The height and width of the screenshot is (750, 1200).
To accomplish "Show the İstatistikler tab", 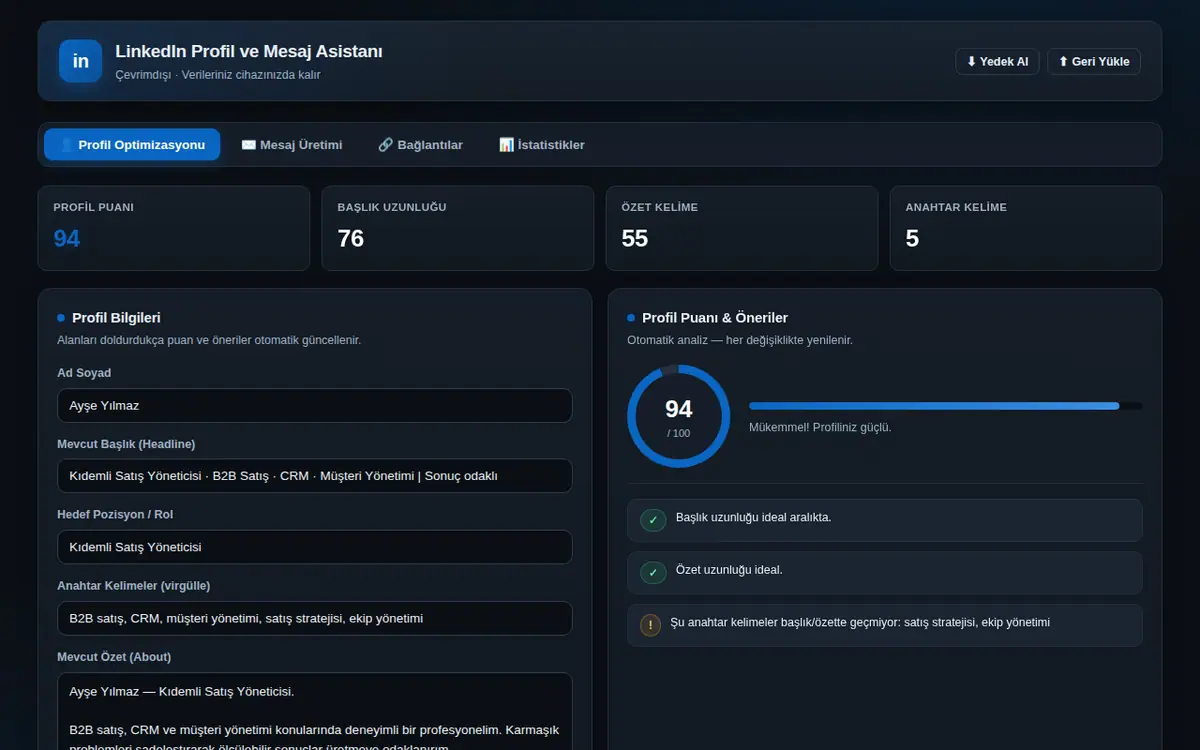I will pos(542,145).
